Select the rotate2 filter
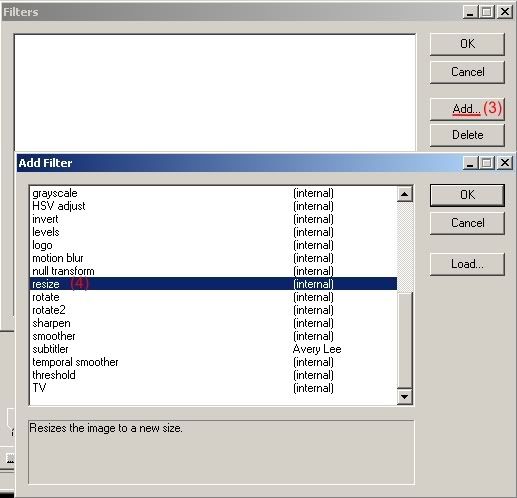Image resolution: width=517 pixels, height=498 pixels. click(213, 310)
